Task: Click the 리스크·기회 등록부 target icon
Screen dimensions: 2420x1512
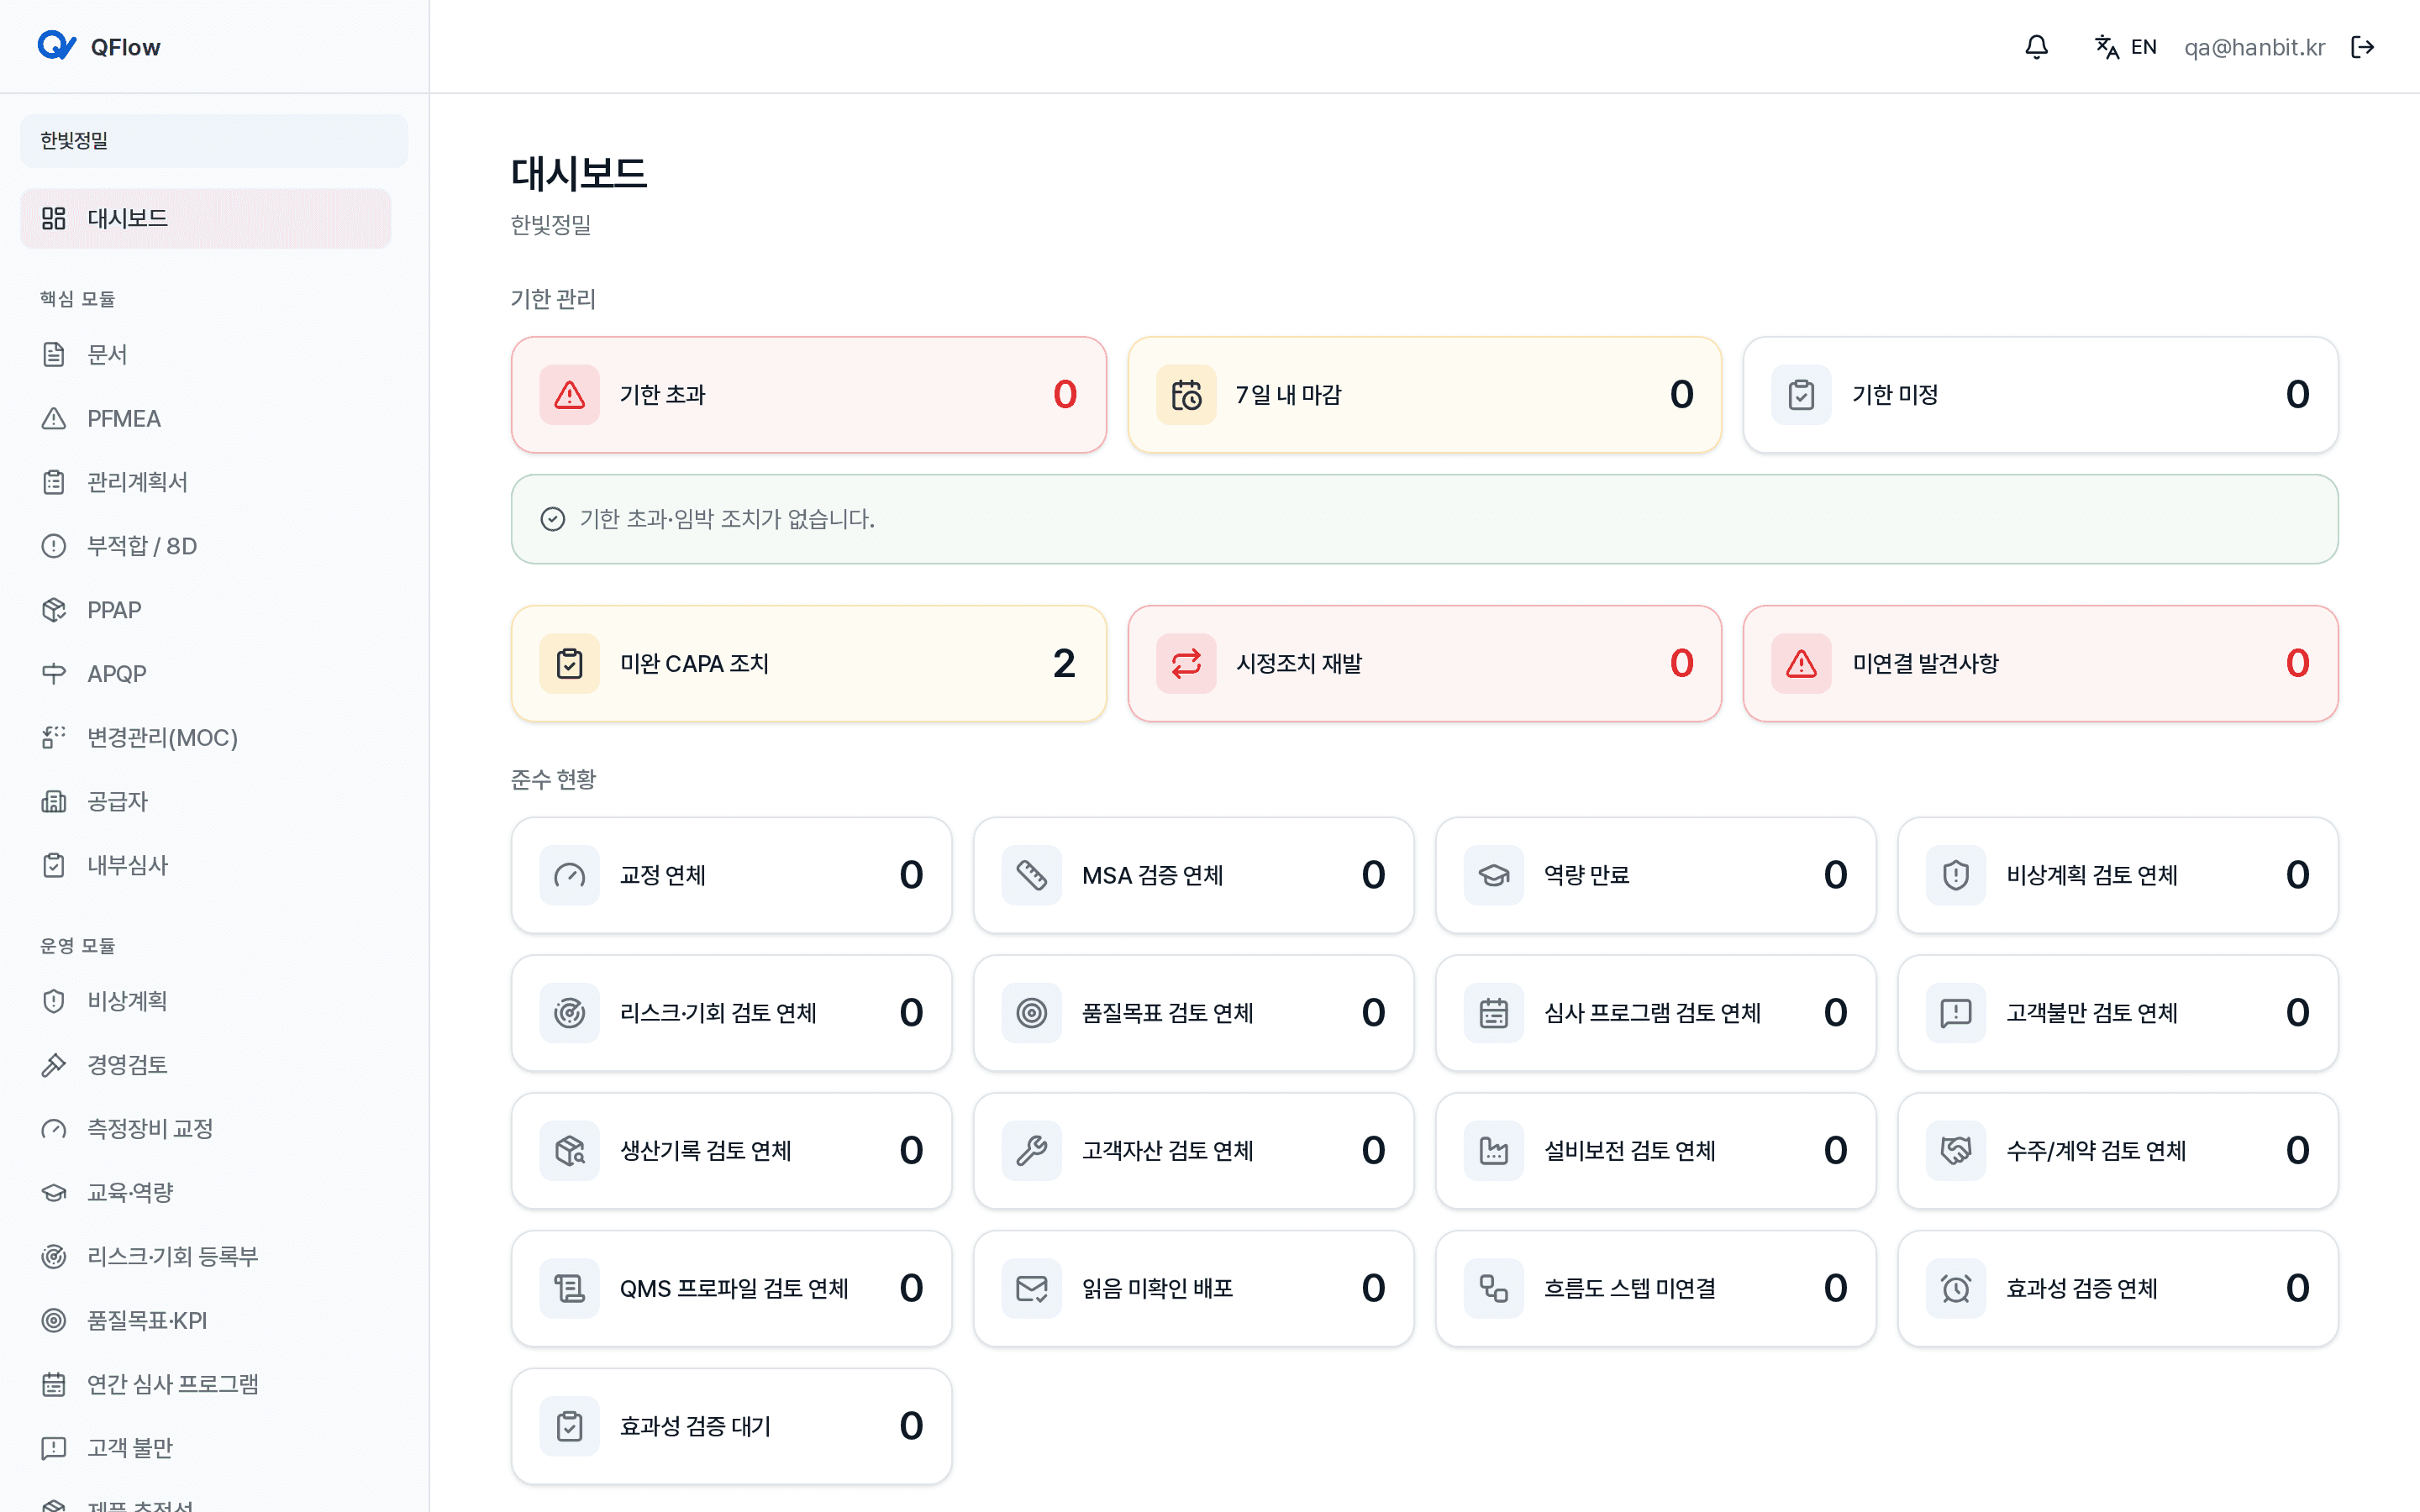Action: pos(54,1257)
